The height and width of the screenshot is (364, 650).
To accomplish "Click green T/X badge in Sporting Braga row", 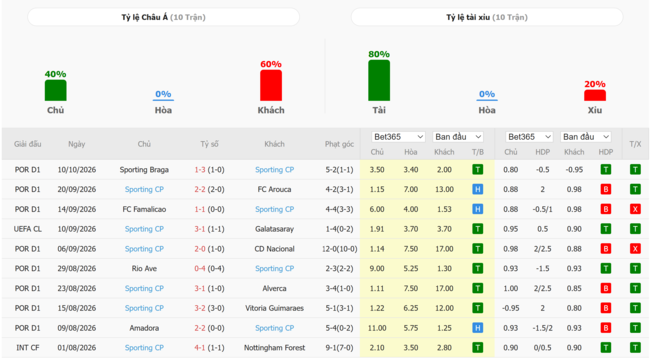I will click(x=635, y=170).
